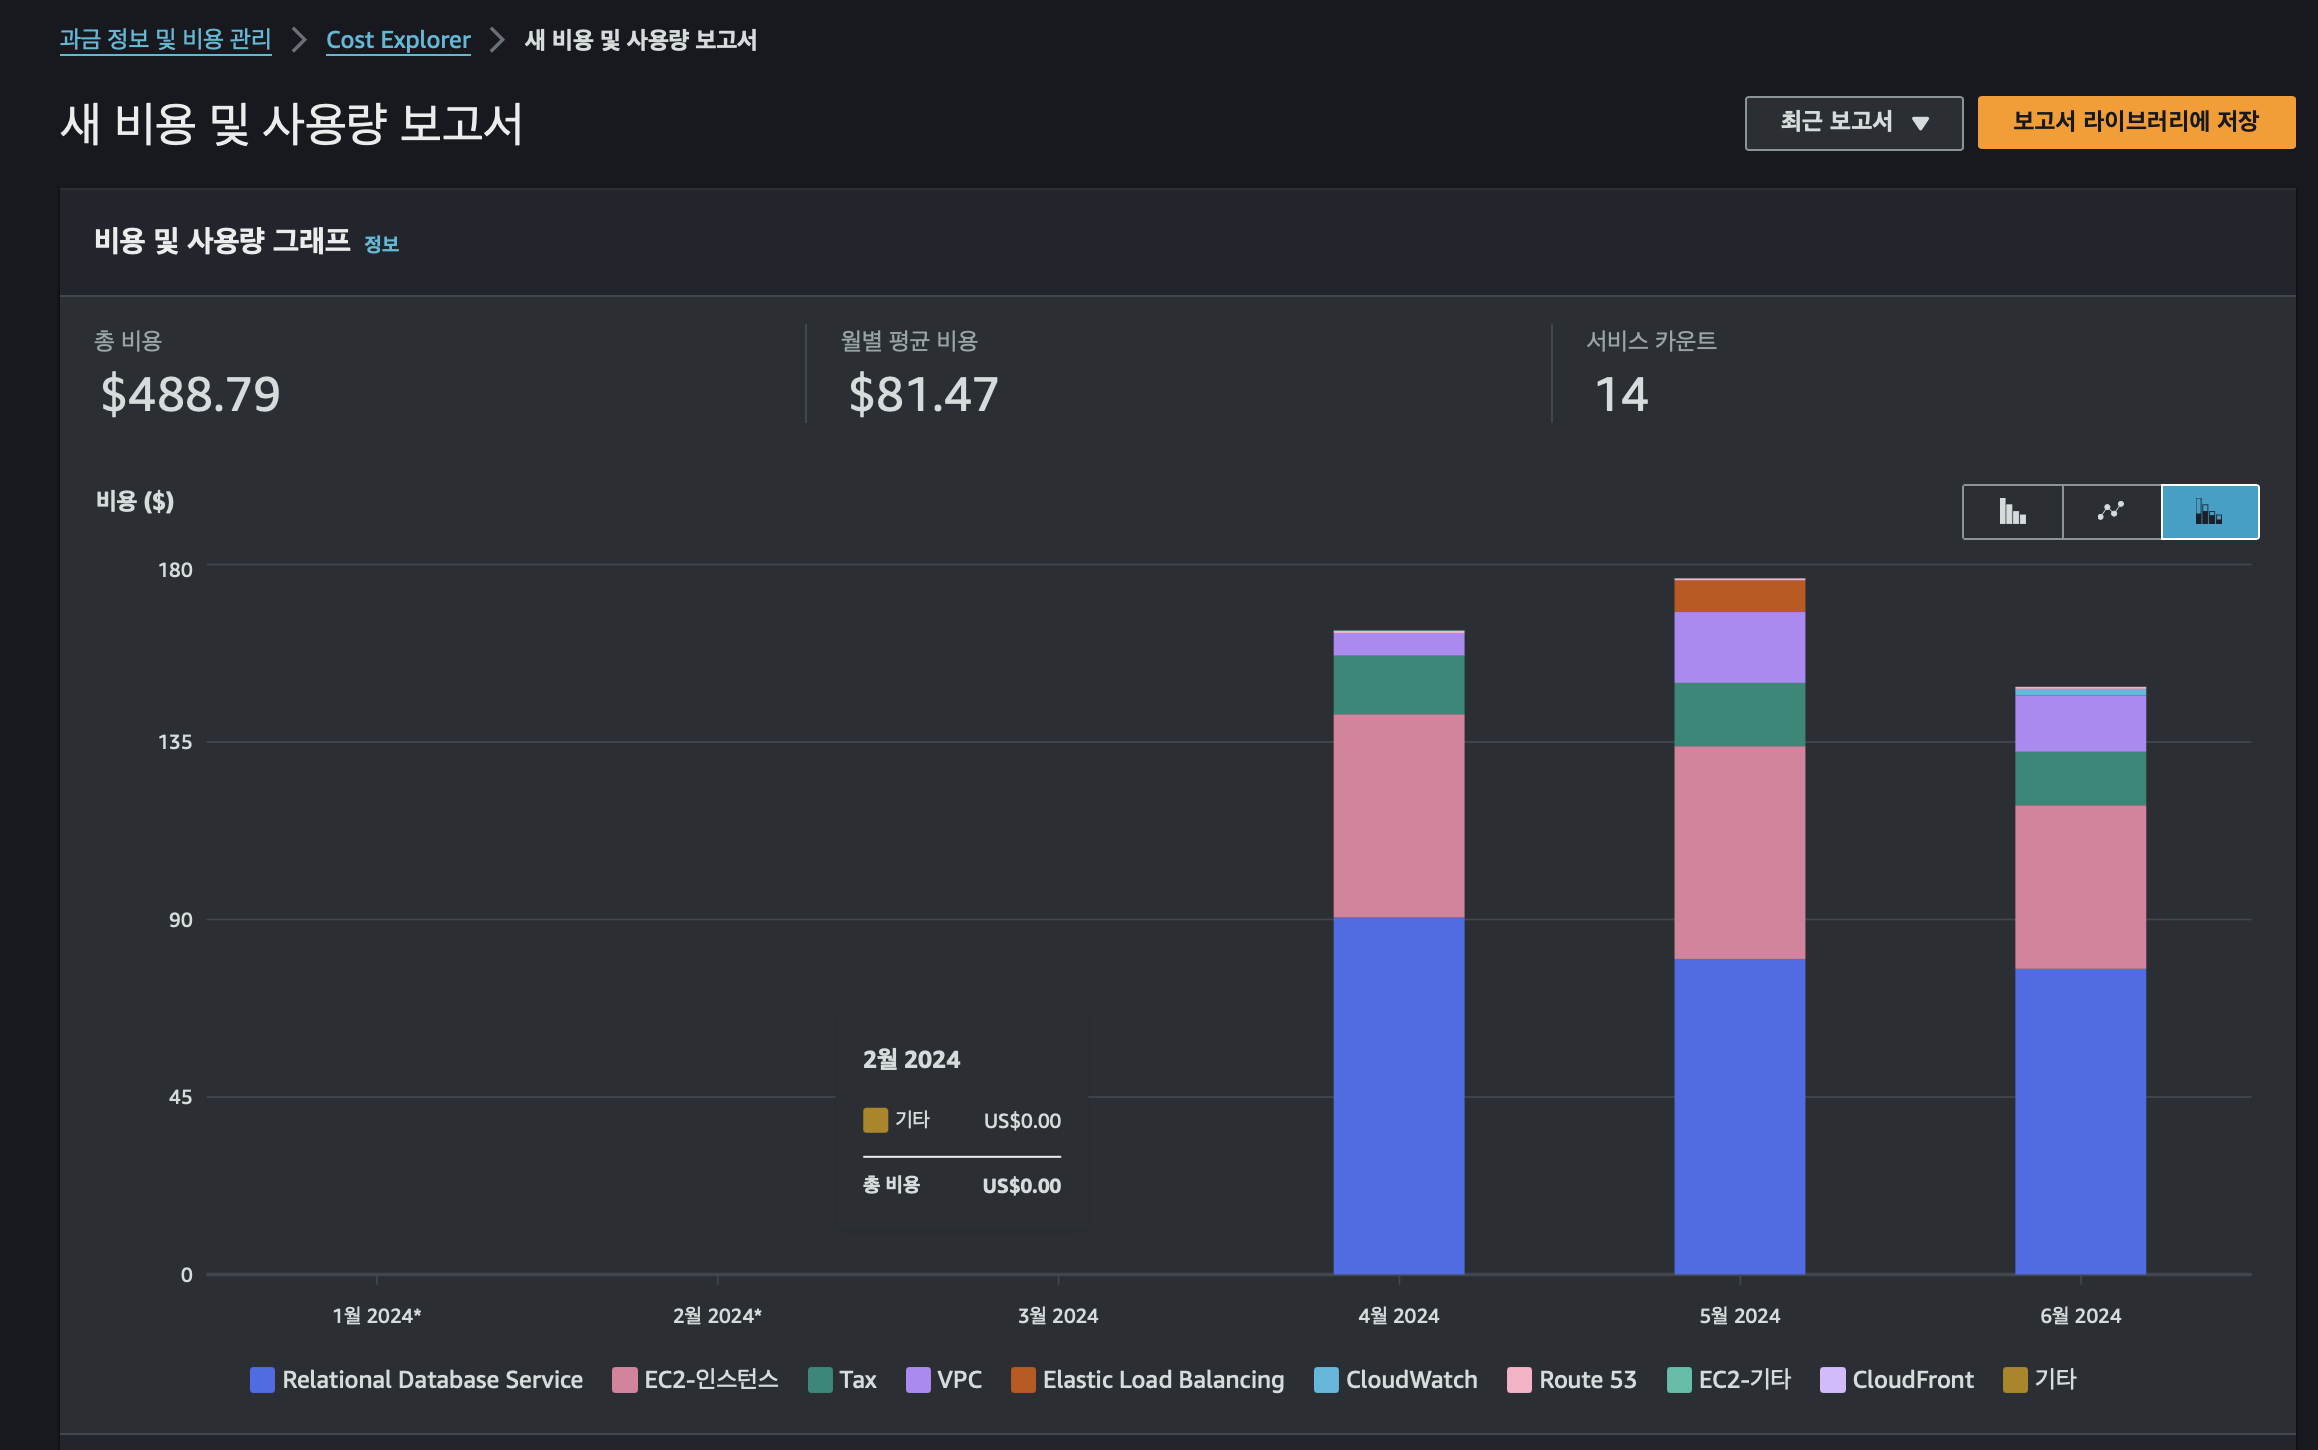Image resolution: width=2318 pixels, height=1450 pixels.
Task: Click the blue RDS segment of 5월 2024 bar
Action: [x=1740, y=1116]
